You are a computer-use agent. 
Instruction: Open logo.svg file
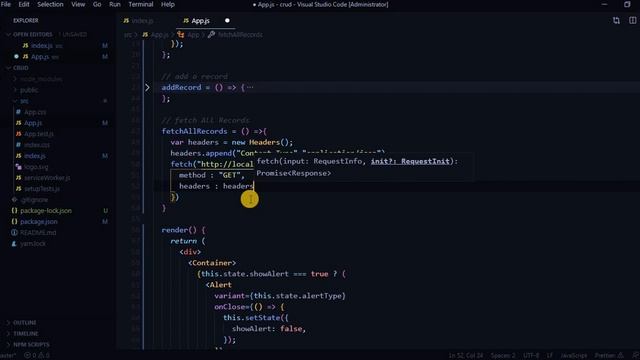coord(36,167)
